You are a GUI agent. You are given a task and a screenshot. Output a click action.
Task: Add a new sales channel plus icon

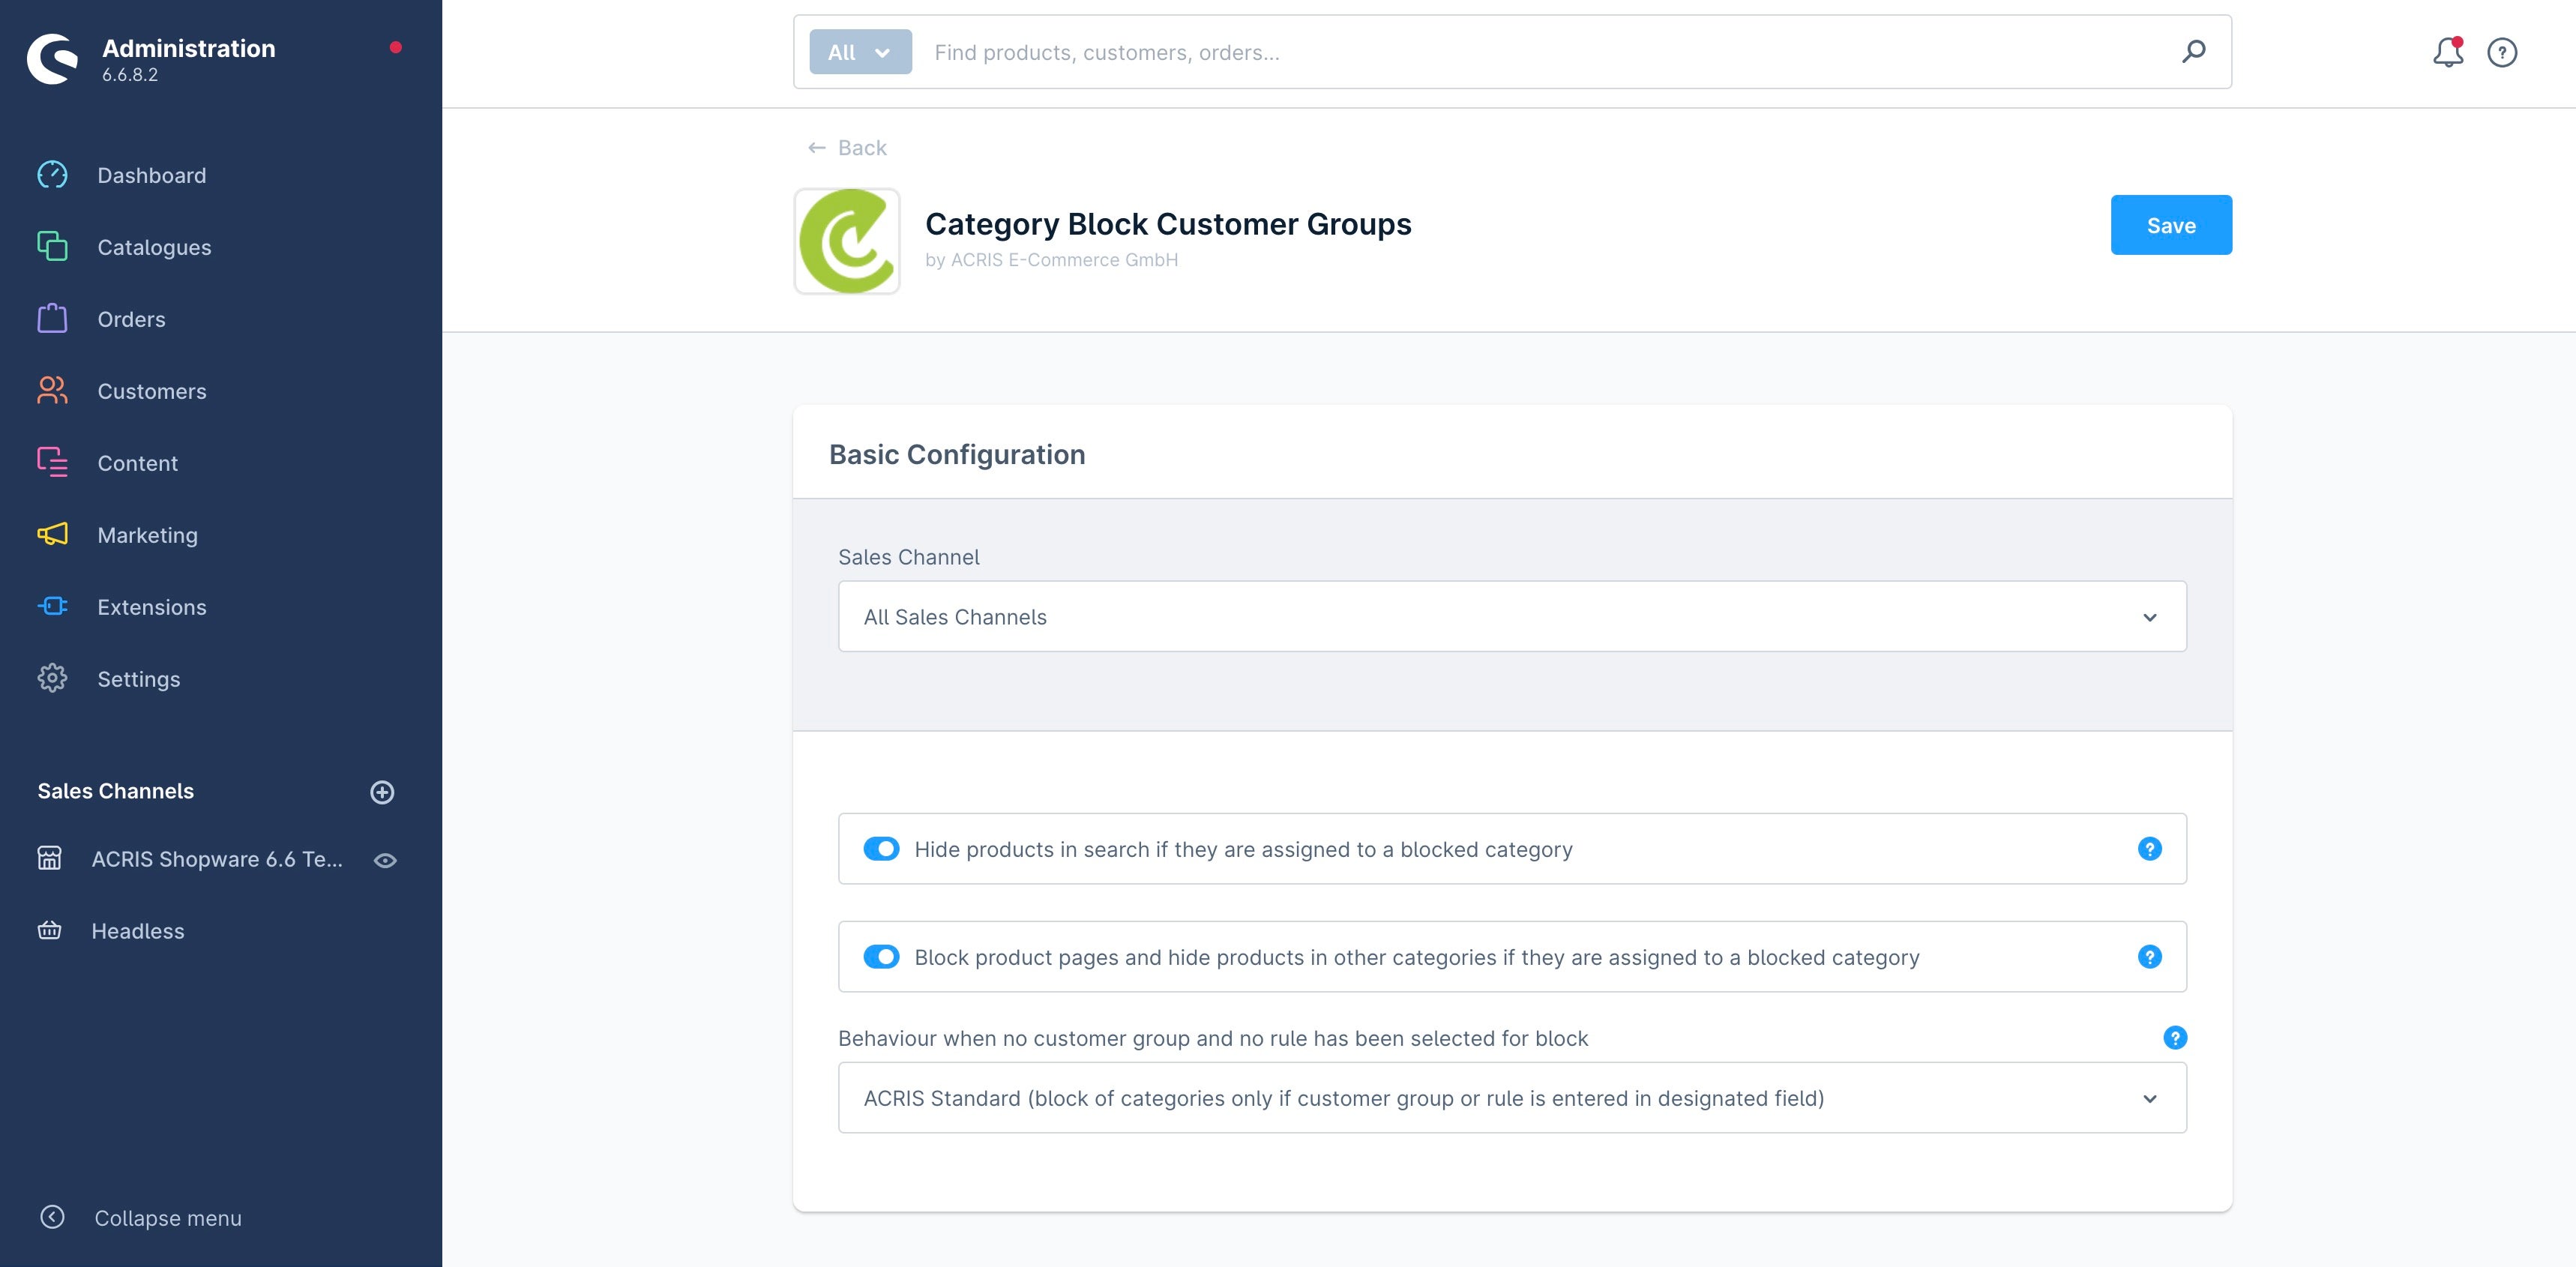click(x=382, y=792)
